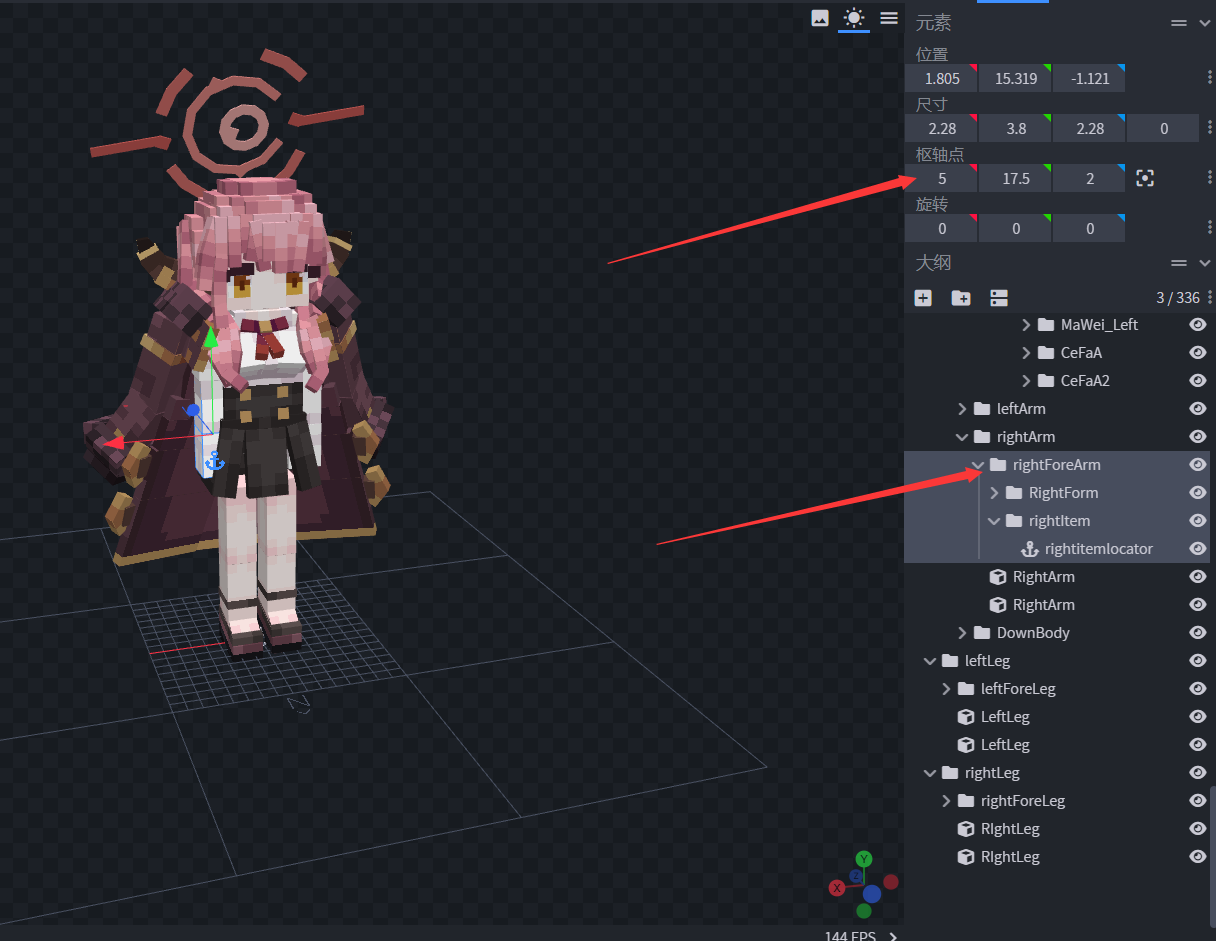This screenshot has height=941, width=1216.
Task: Select the rightitemlocator row label
Action: coord(1099,549)
